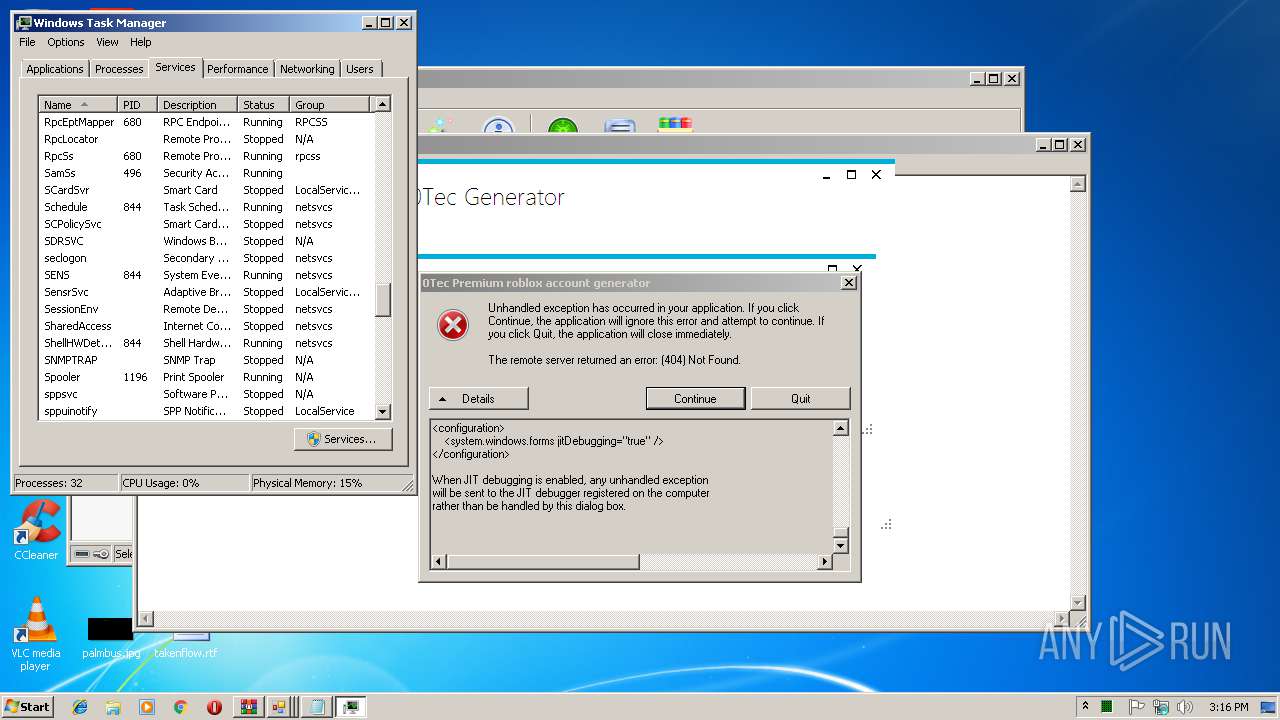1280x720 pixels.
Task: Switch to Performance tab
Action: [238, 69]
